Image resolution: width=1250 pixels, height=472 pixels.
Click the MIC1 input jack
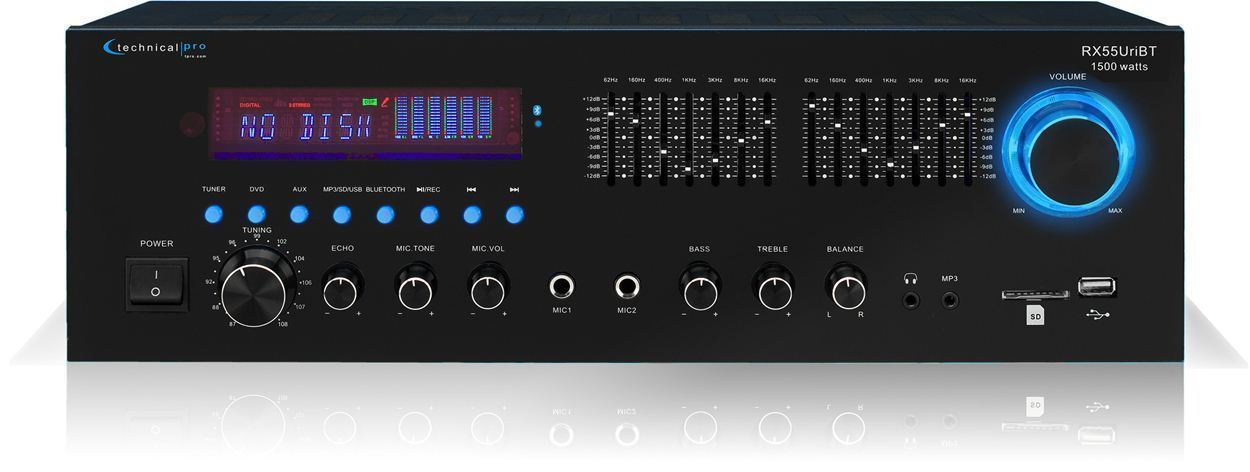562,288
